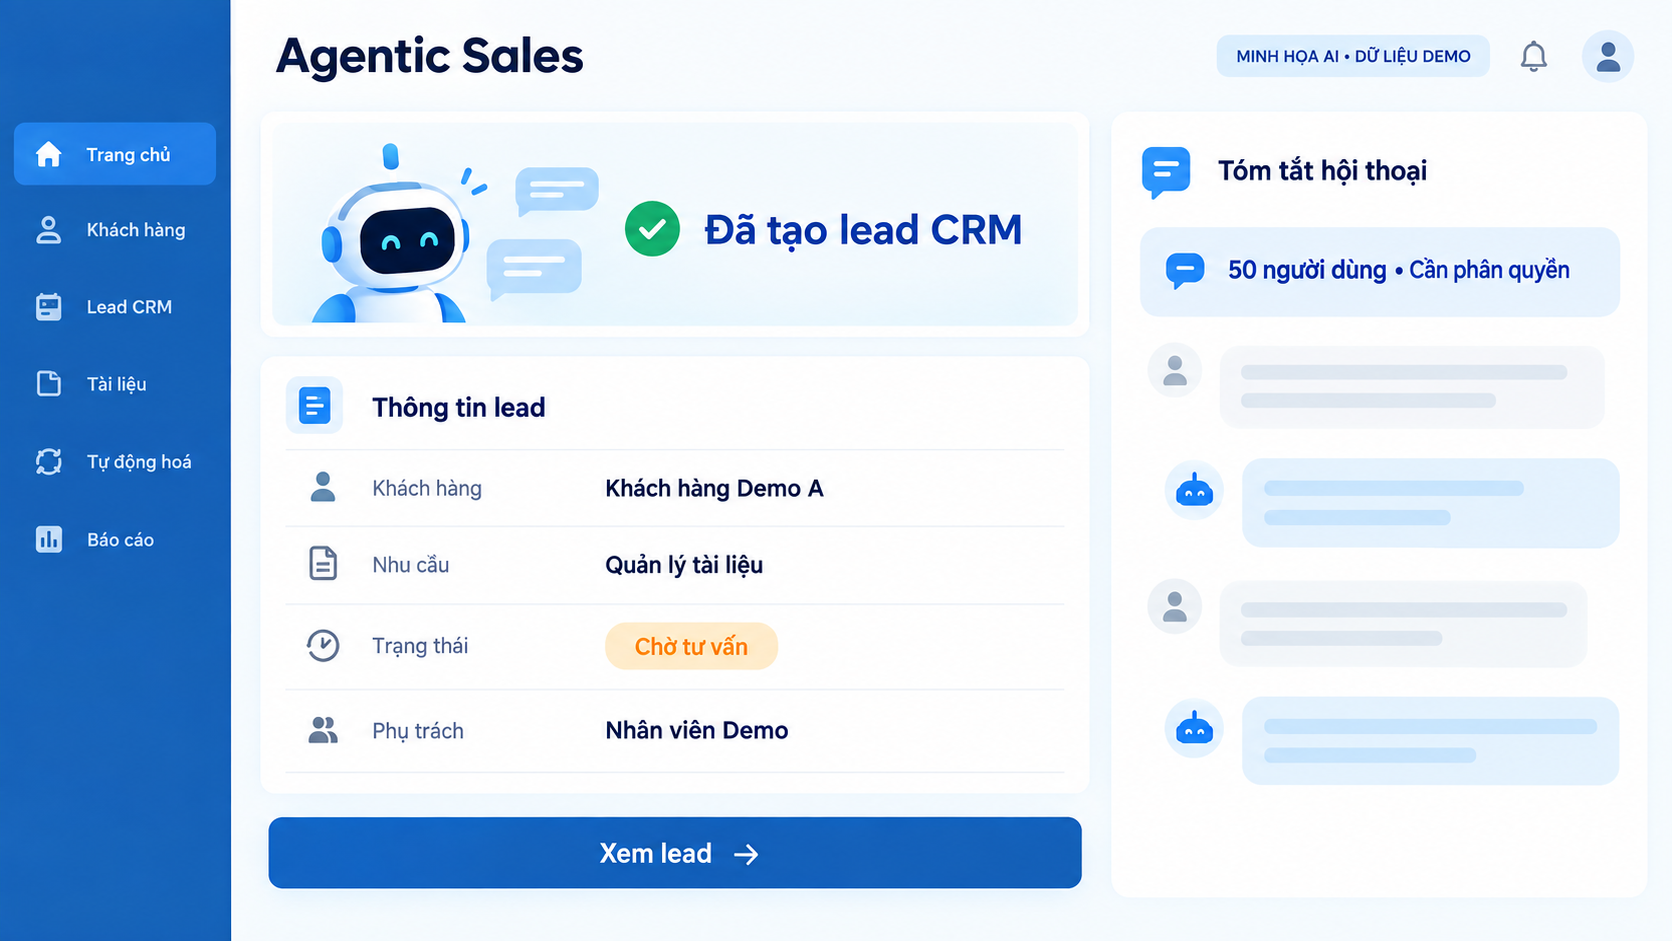Screen dimensions: 1672x941
Task: Click the Quản lý tài liệu value
Action: pos(684,565)
